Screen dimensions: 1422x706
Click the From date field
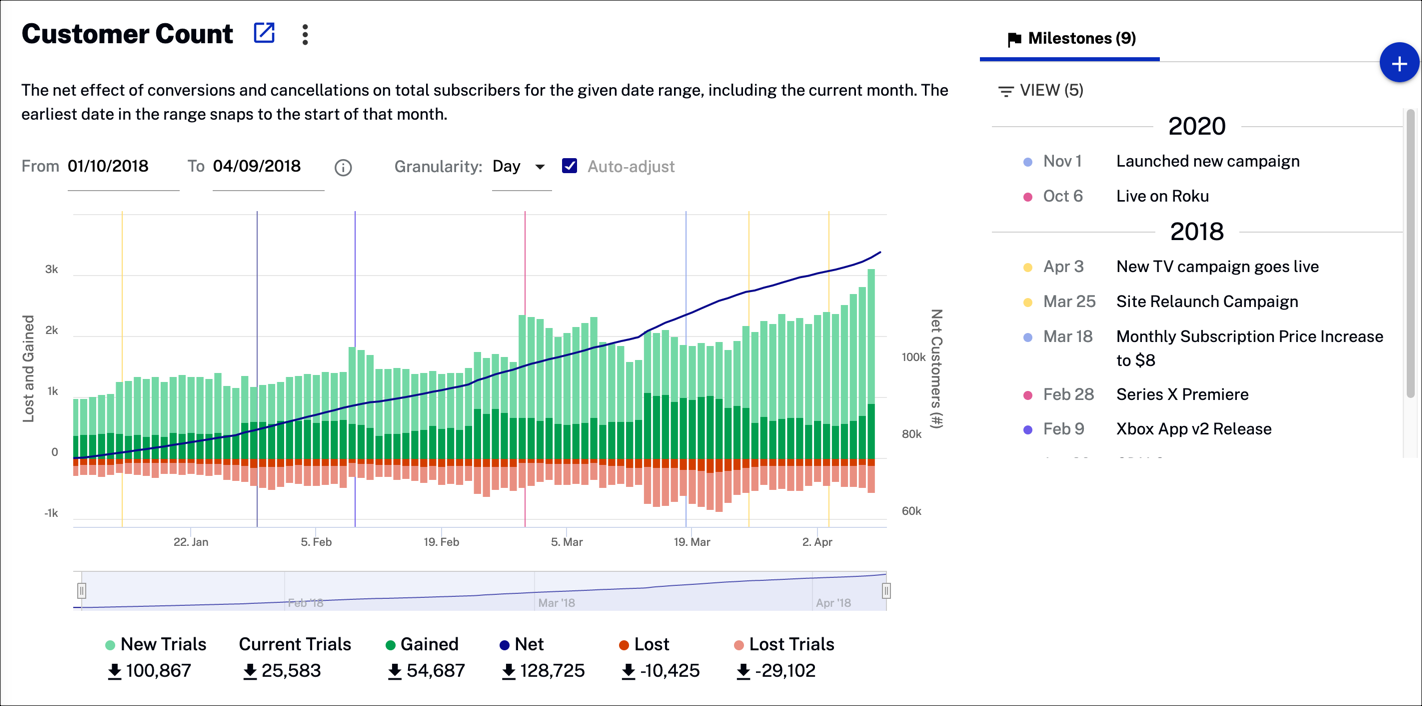(122, 167)
